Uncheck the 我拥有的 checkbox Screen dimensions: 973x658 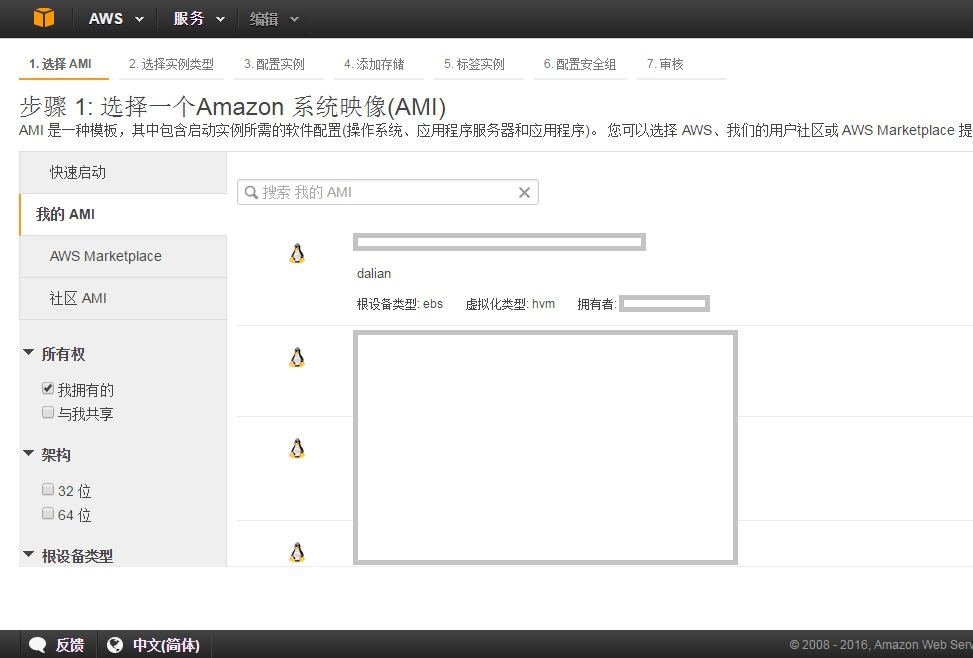(x=48, y=389)
